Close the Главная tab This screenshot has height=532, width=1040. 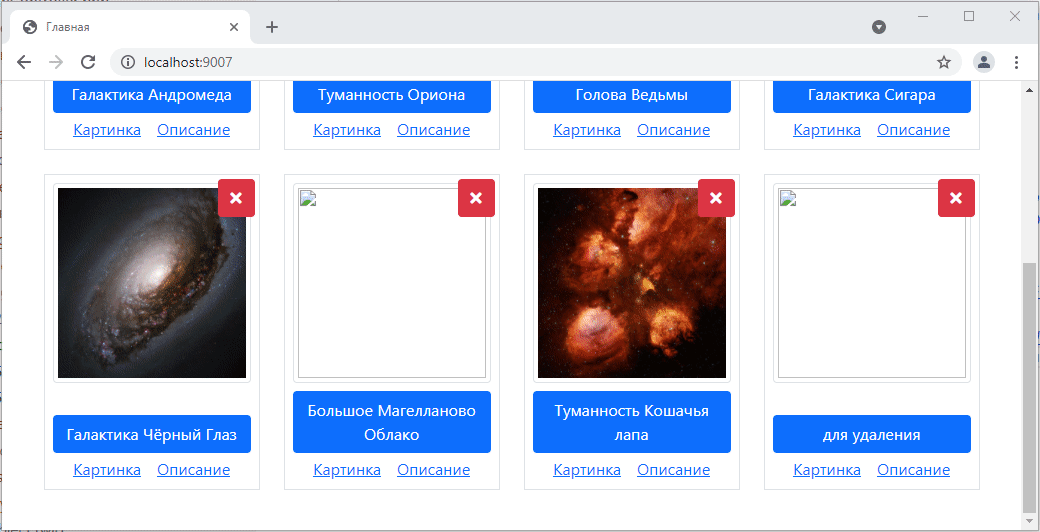(235, 27)
